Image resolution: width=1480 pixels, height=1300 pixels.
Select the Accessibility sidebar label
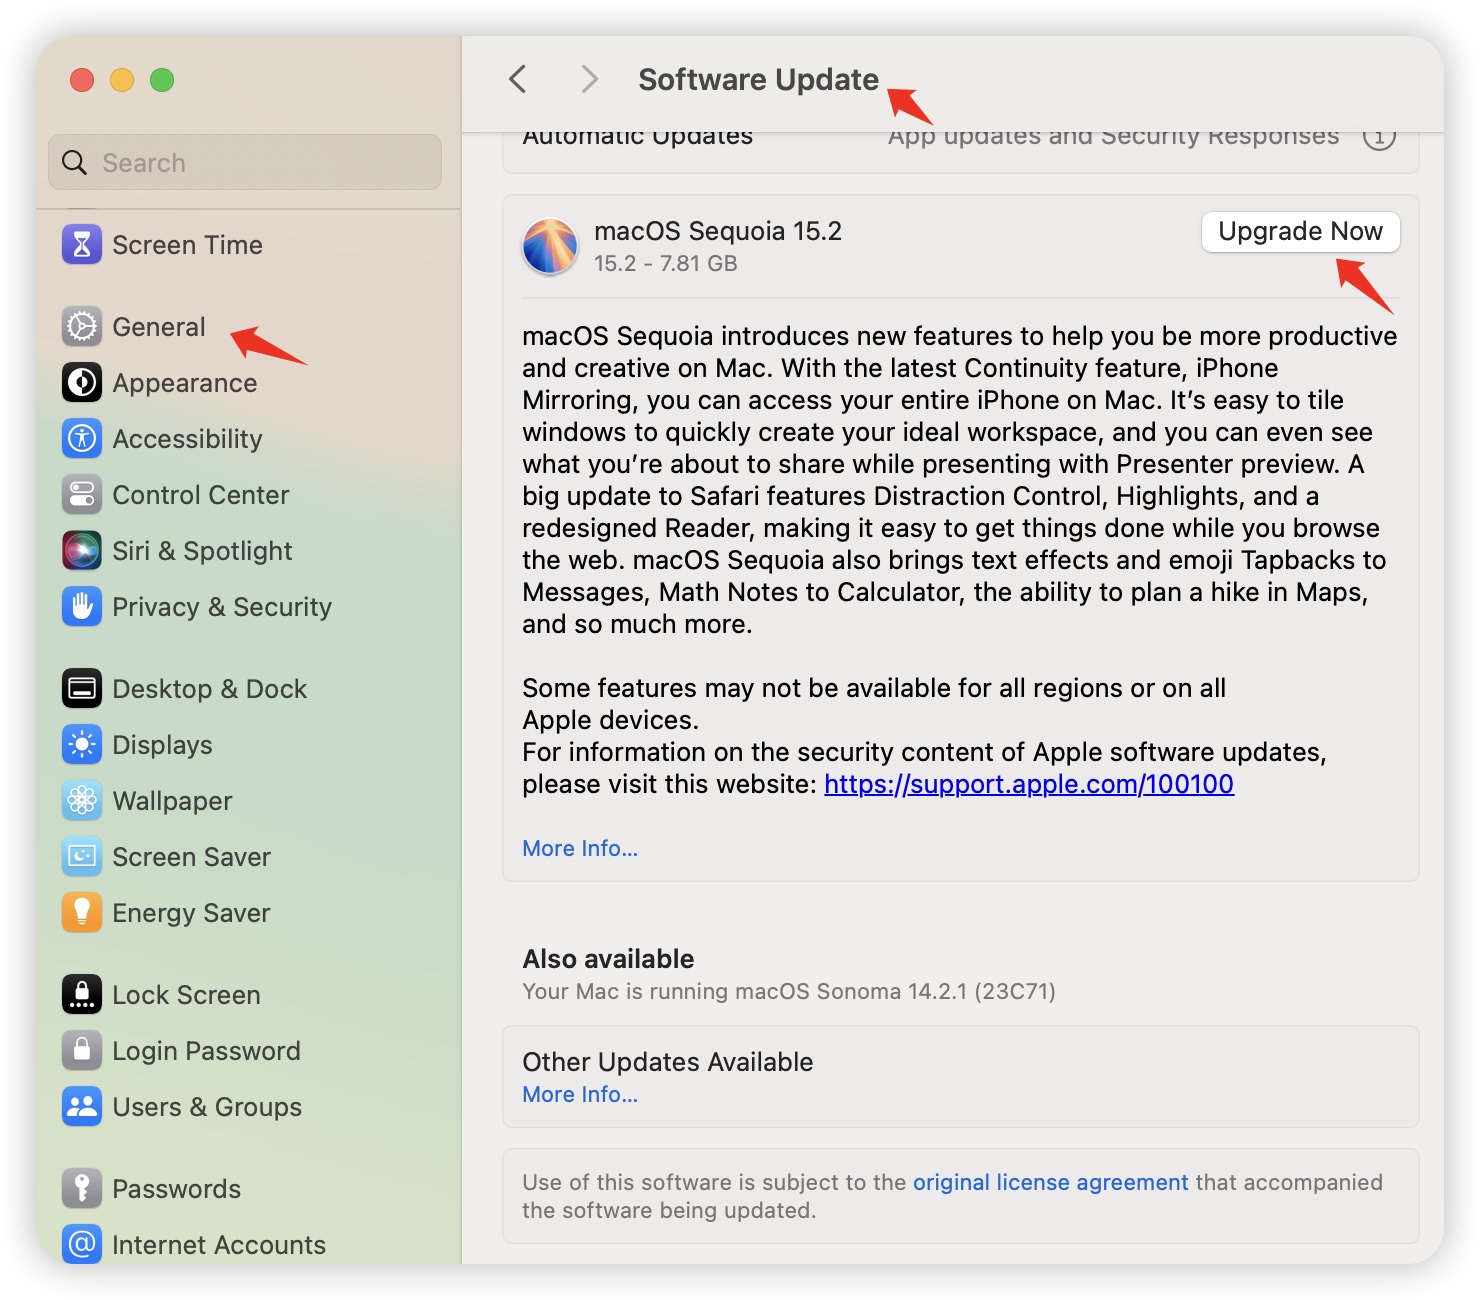click(x=188, y=439)
